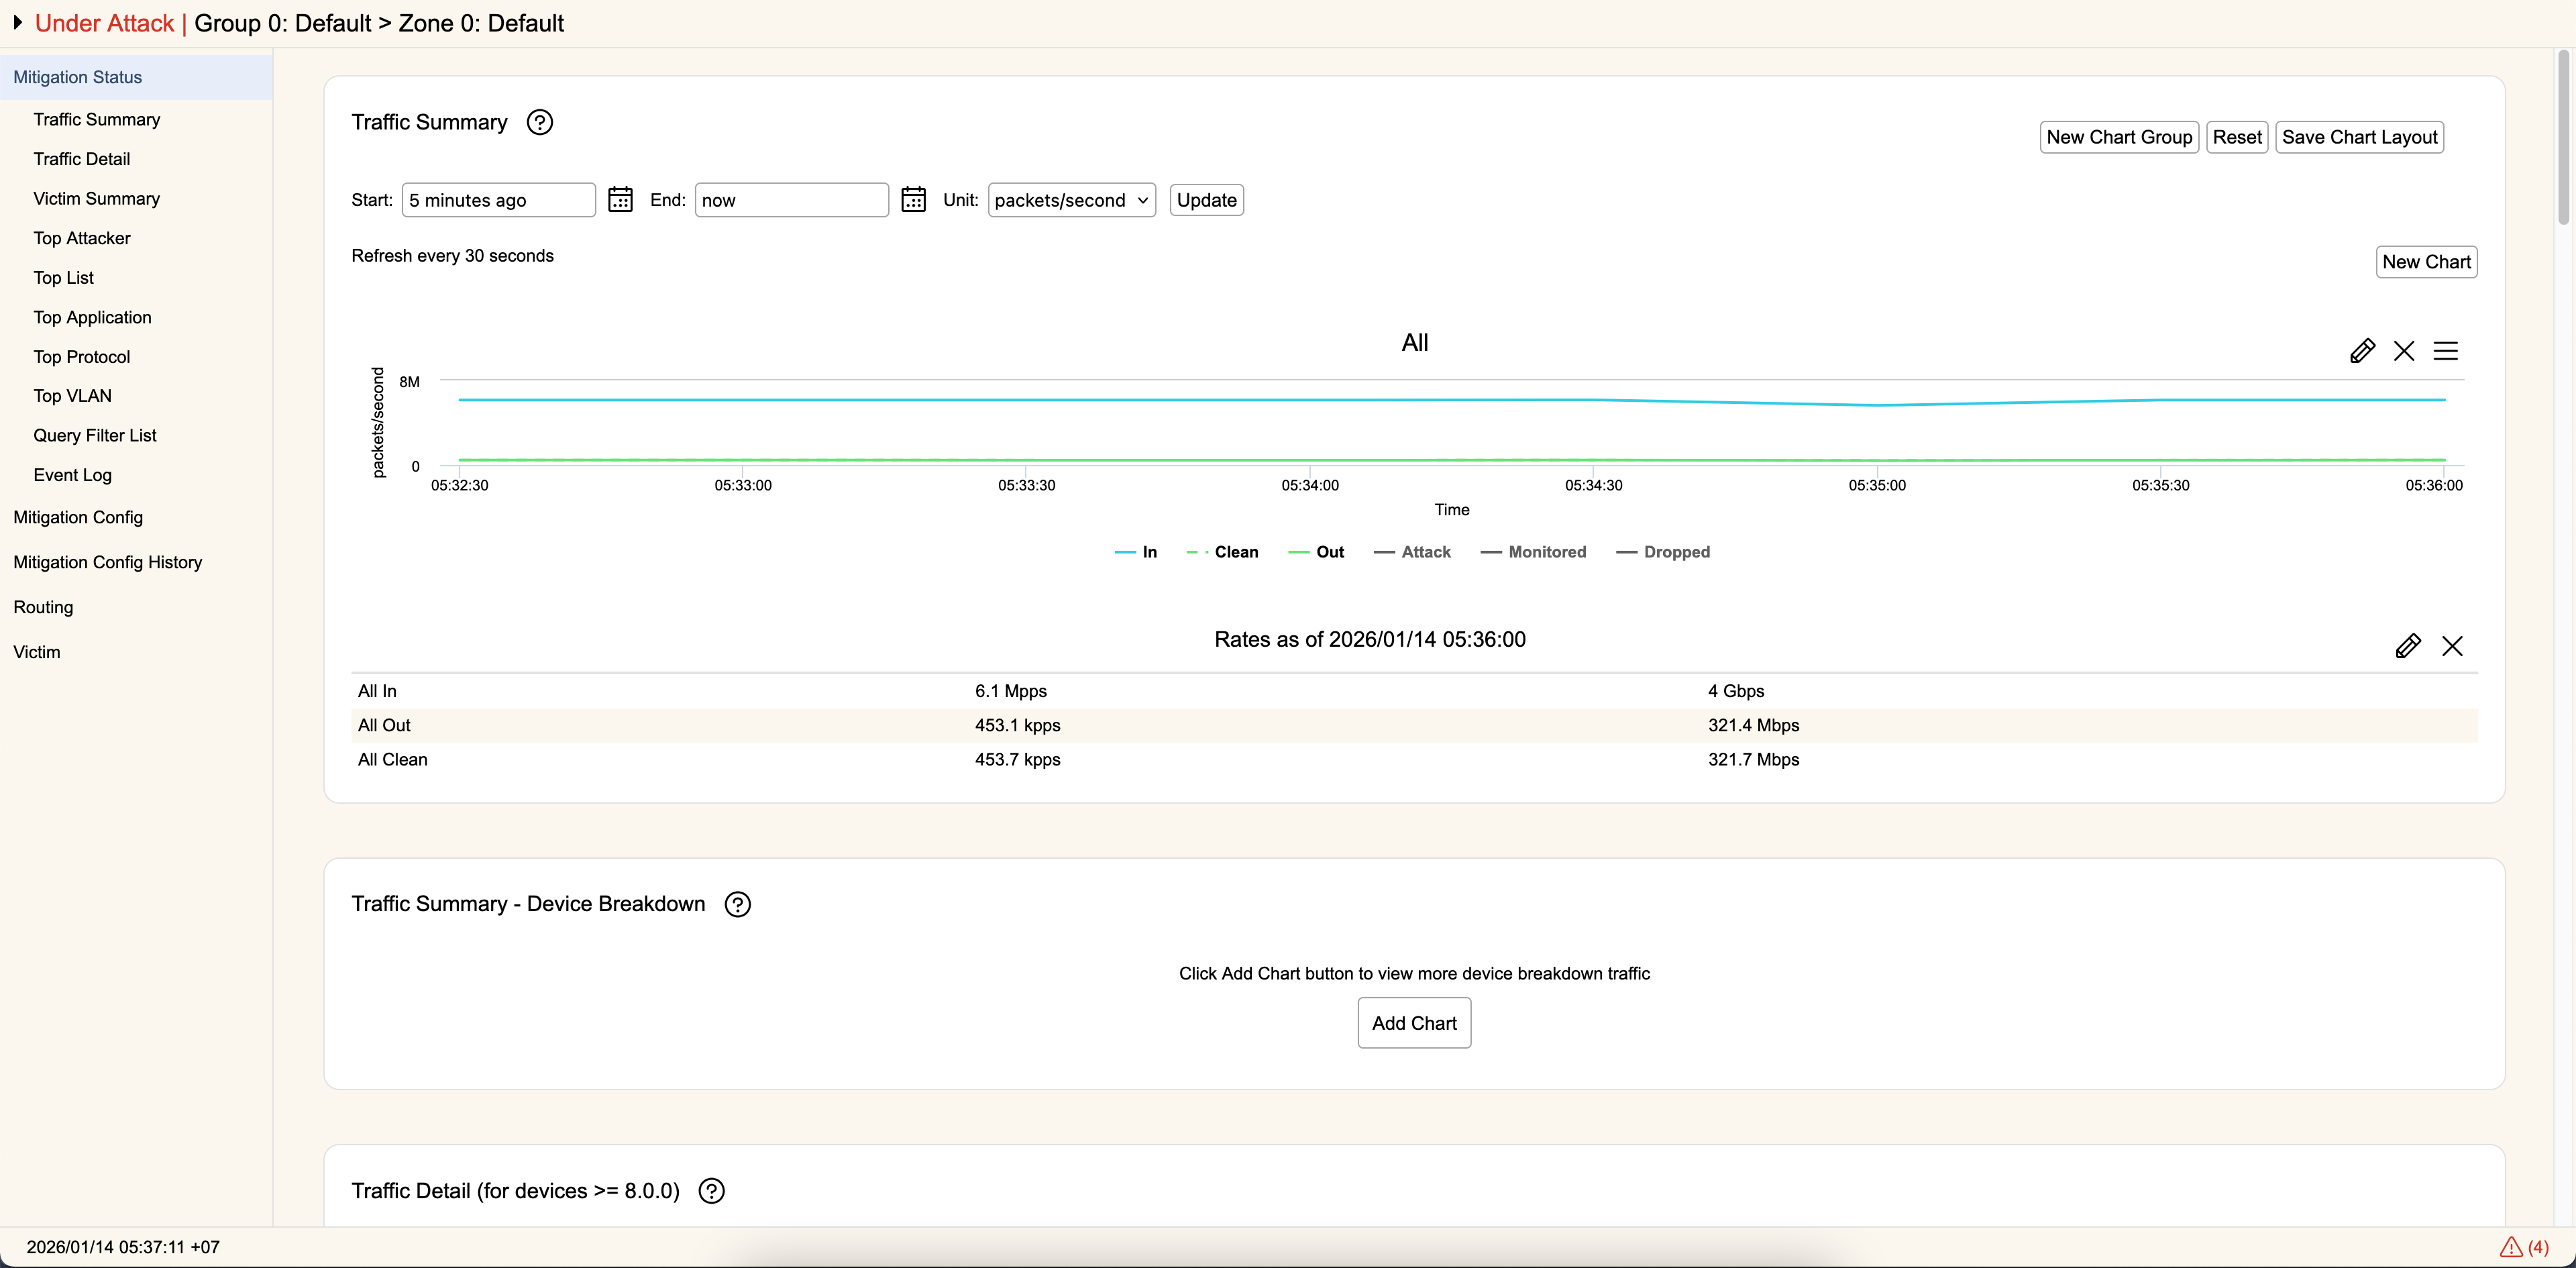Screen dimensions: 2576x1268
Task: Open Top Attacker in sidebar
Action: [x=82, y=238]
